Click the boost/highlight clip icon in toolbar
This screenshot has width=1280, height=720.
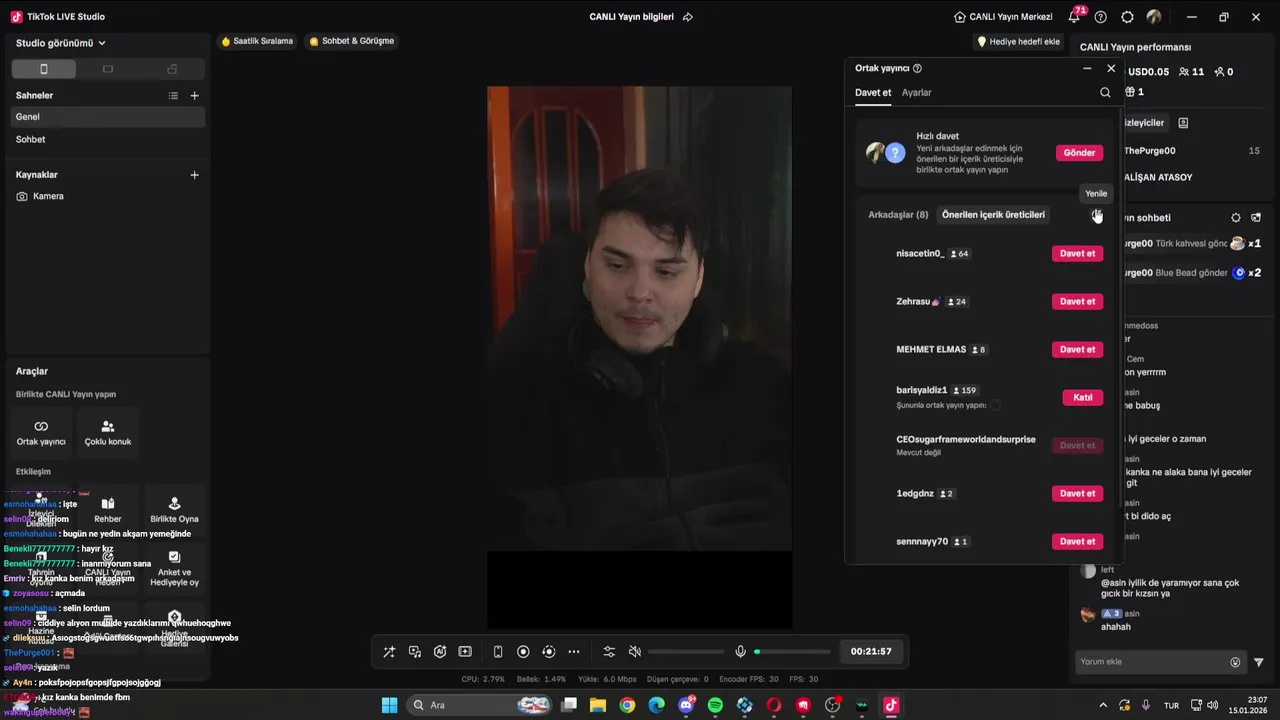[465, 652]
